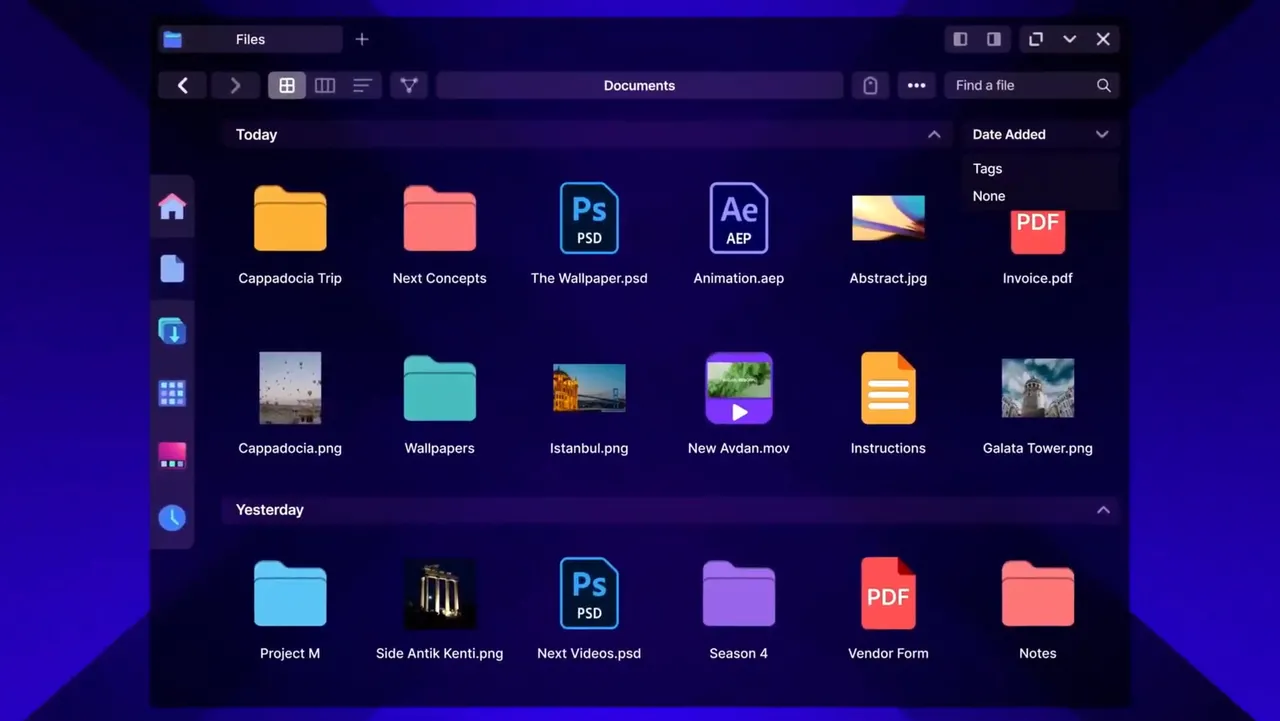Switch to column view layout

pyautogui.click(x=325, y=86)
